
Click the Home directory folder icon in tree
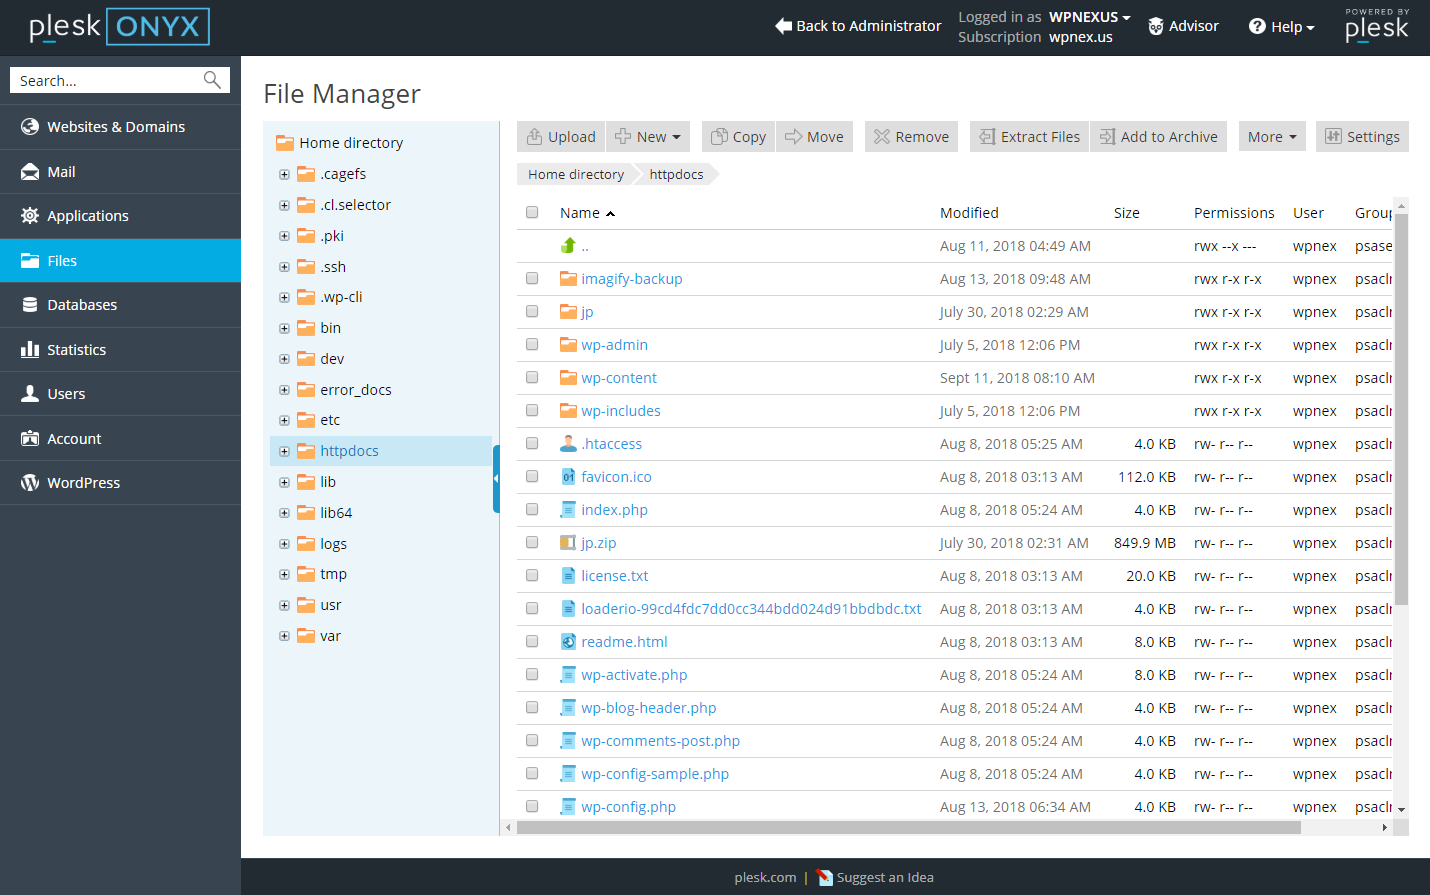[x=285, y=143]
